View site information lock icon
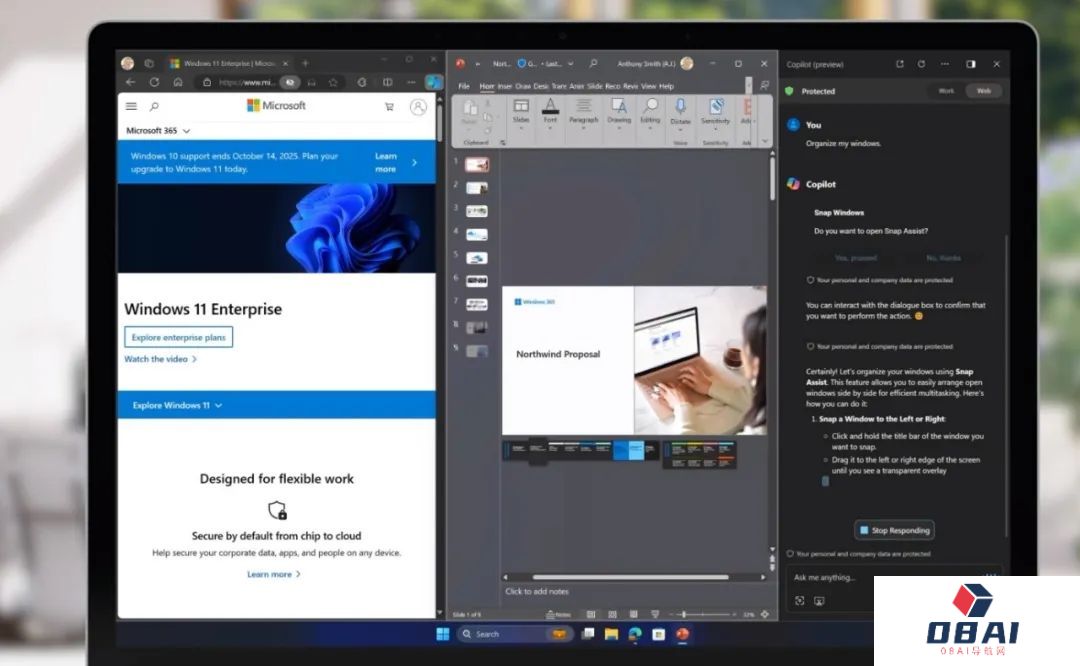The width and height of the screenshot is (1080, 666). [x=207, y=83]
